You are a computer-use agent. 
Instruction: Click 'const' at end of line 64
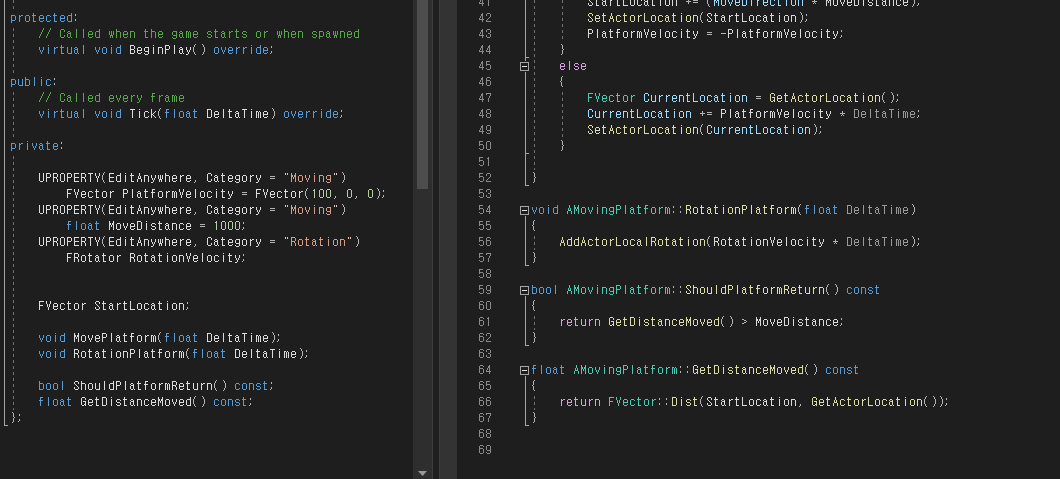click(x=842, y=370)
